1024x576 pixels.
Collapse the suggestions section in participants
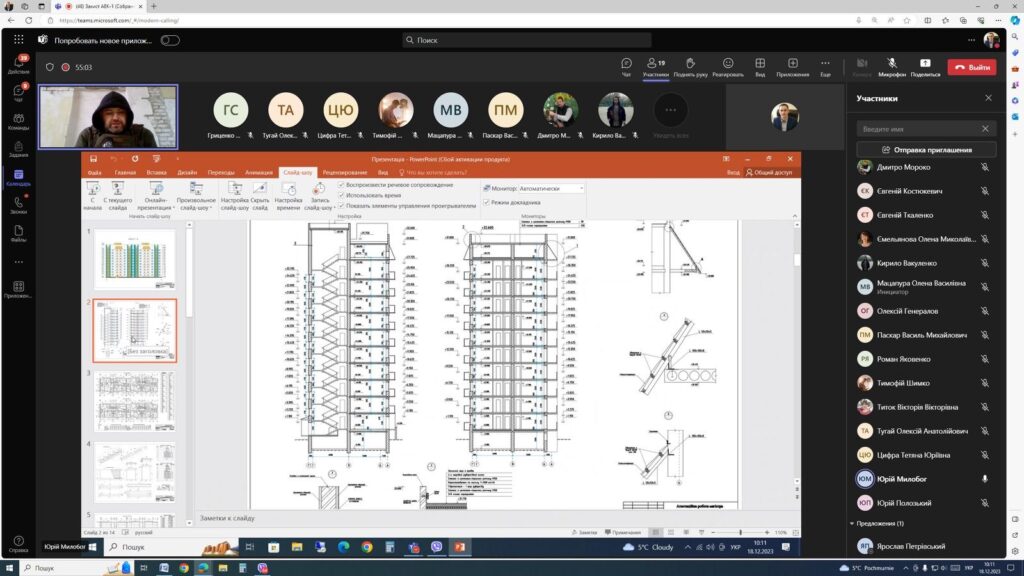click(x=852, y=523)
